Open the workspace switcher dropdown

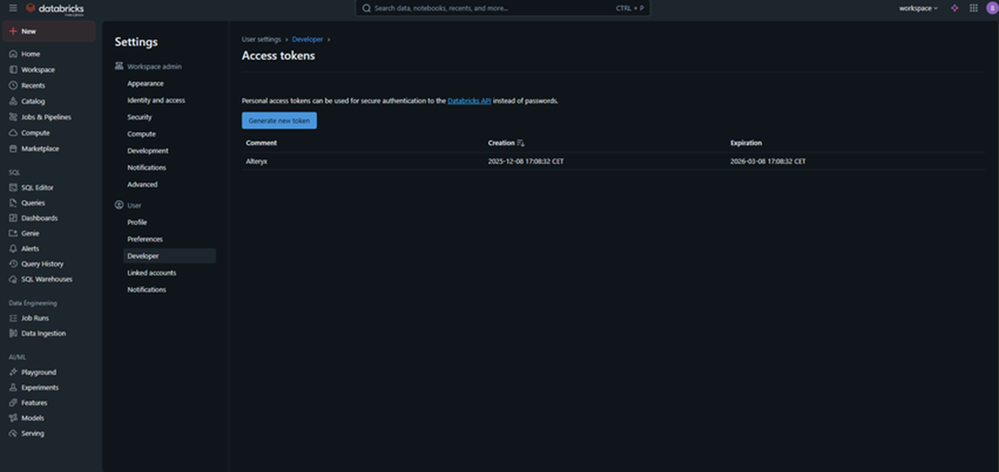pos(918,8)
